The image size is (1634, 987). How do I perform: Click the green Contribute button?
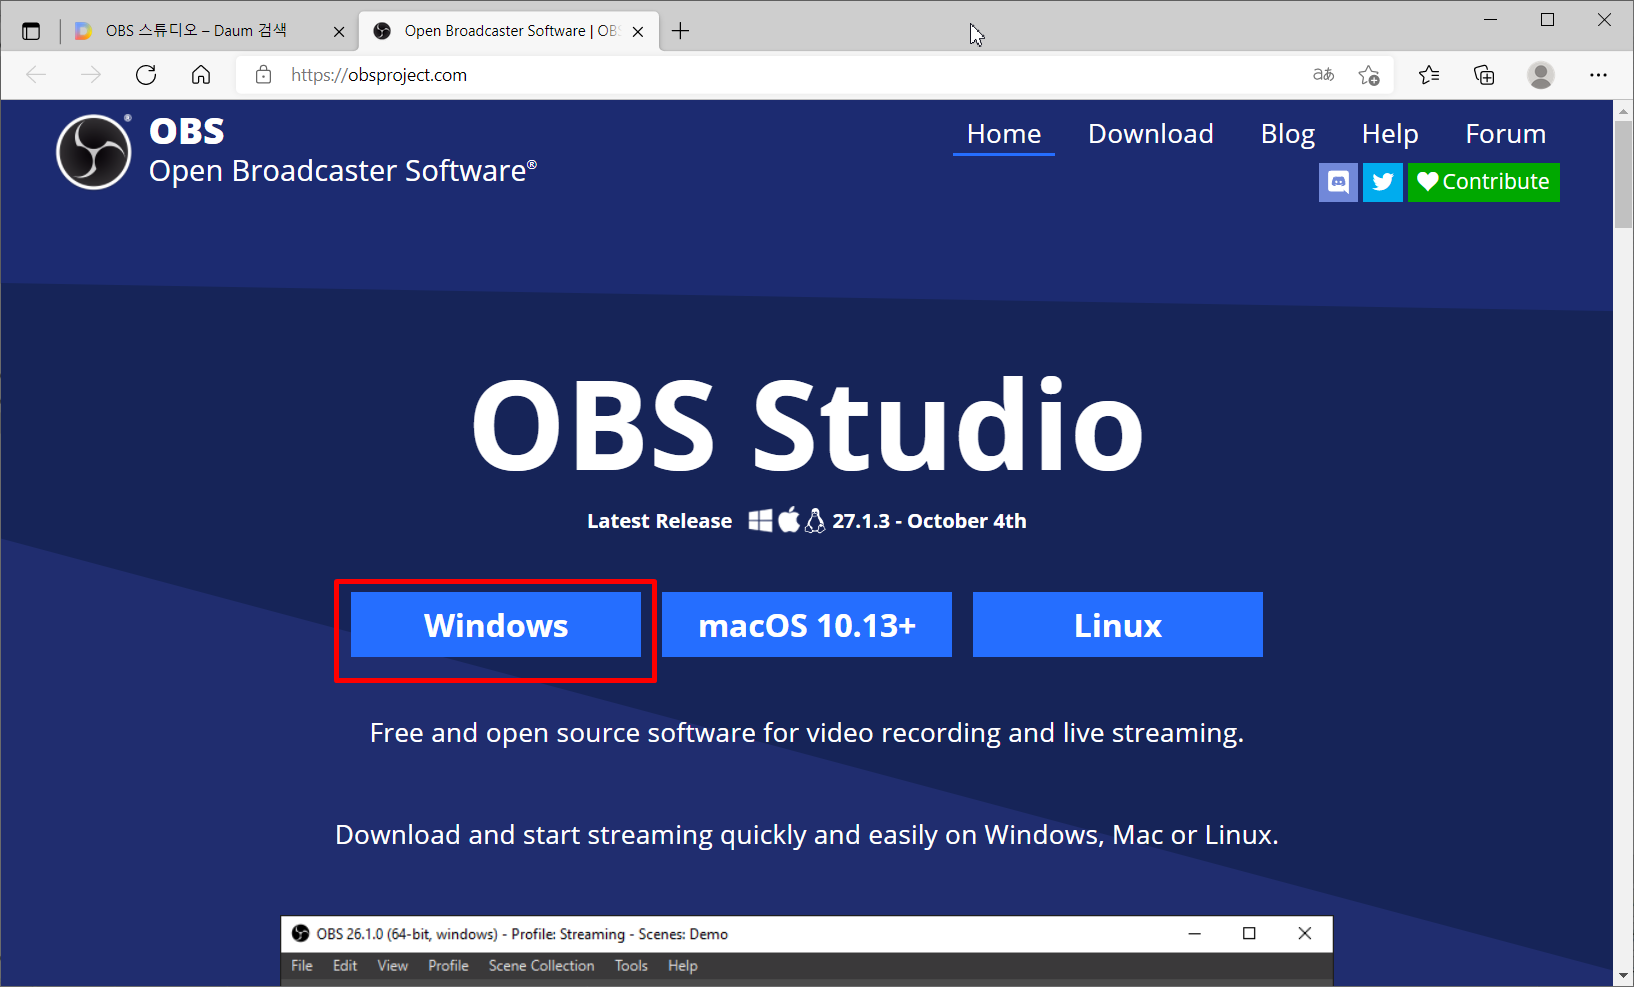(1484, 182)
